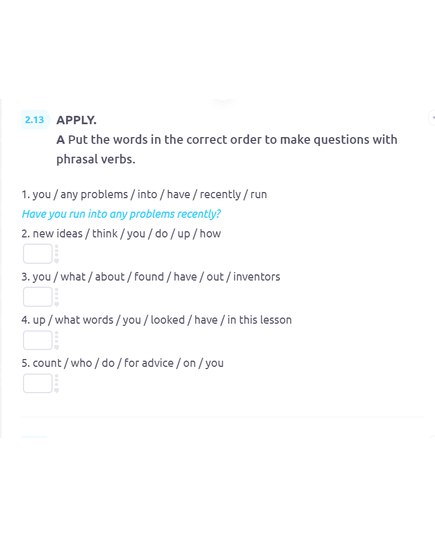
Task: Click the 2.13 exercise number badge
Action: [x=35, y=120]
